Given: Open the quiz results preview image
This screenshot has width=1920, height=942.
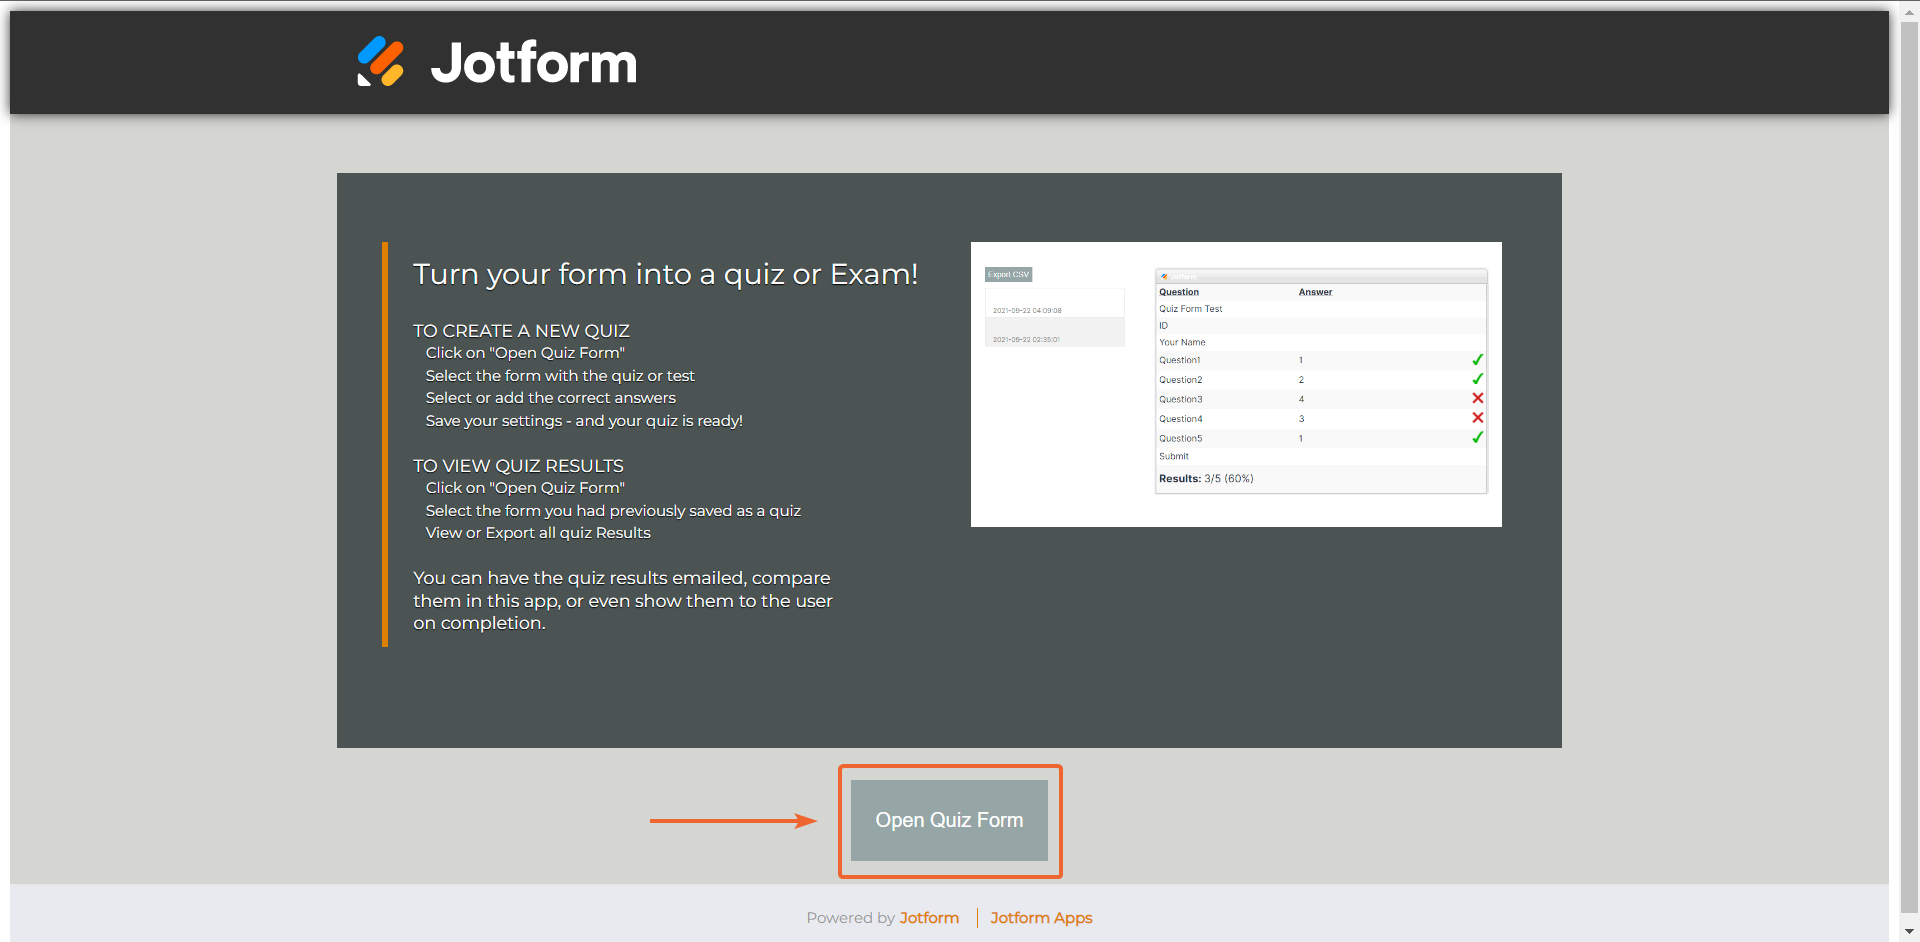Looking at the screenshot, I should 1236,384.
